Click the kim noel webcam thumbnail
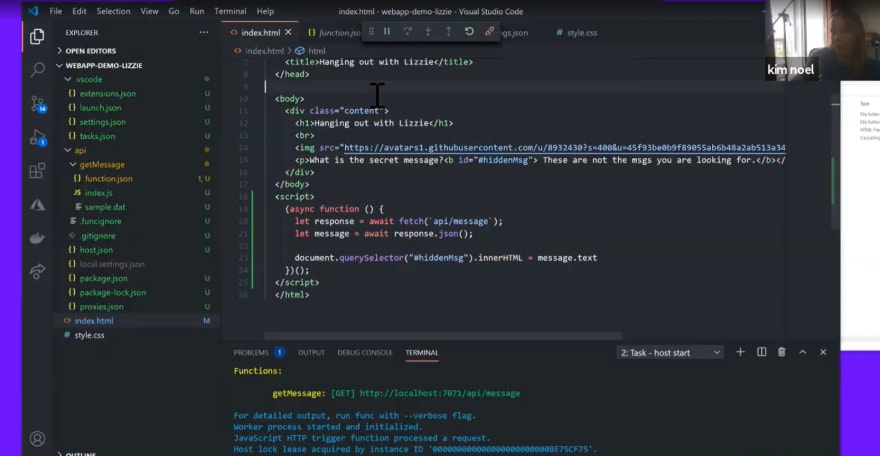Screen dimensions: 880x456 [823, 39]
